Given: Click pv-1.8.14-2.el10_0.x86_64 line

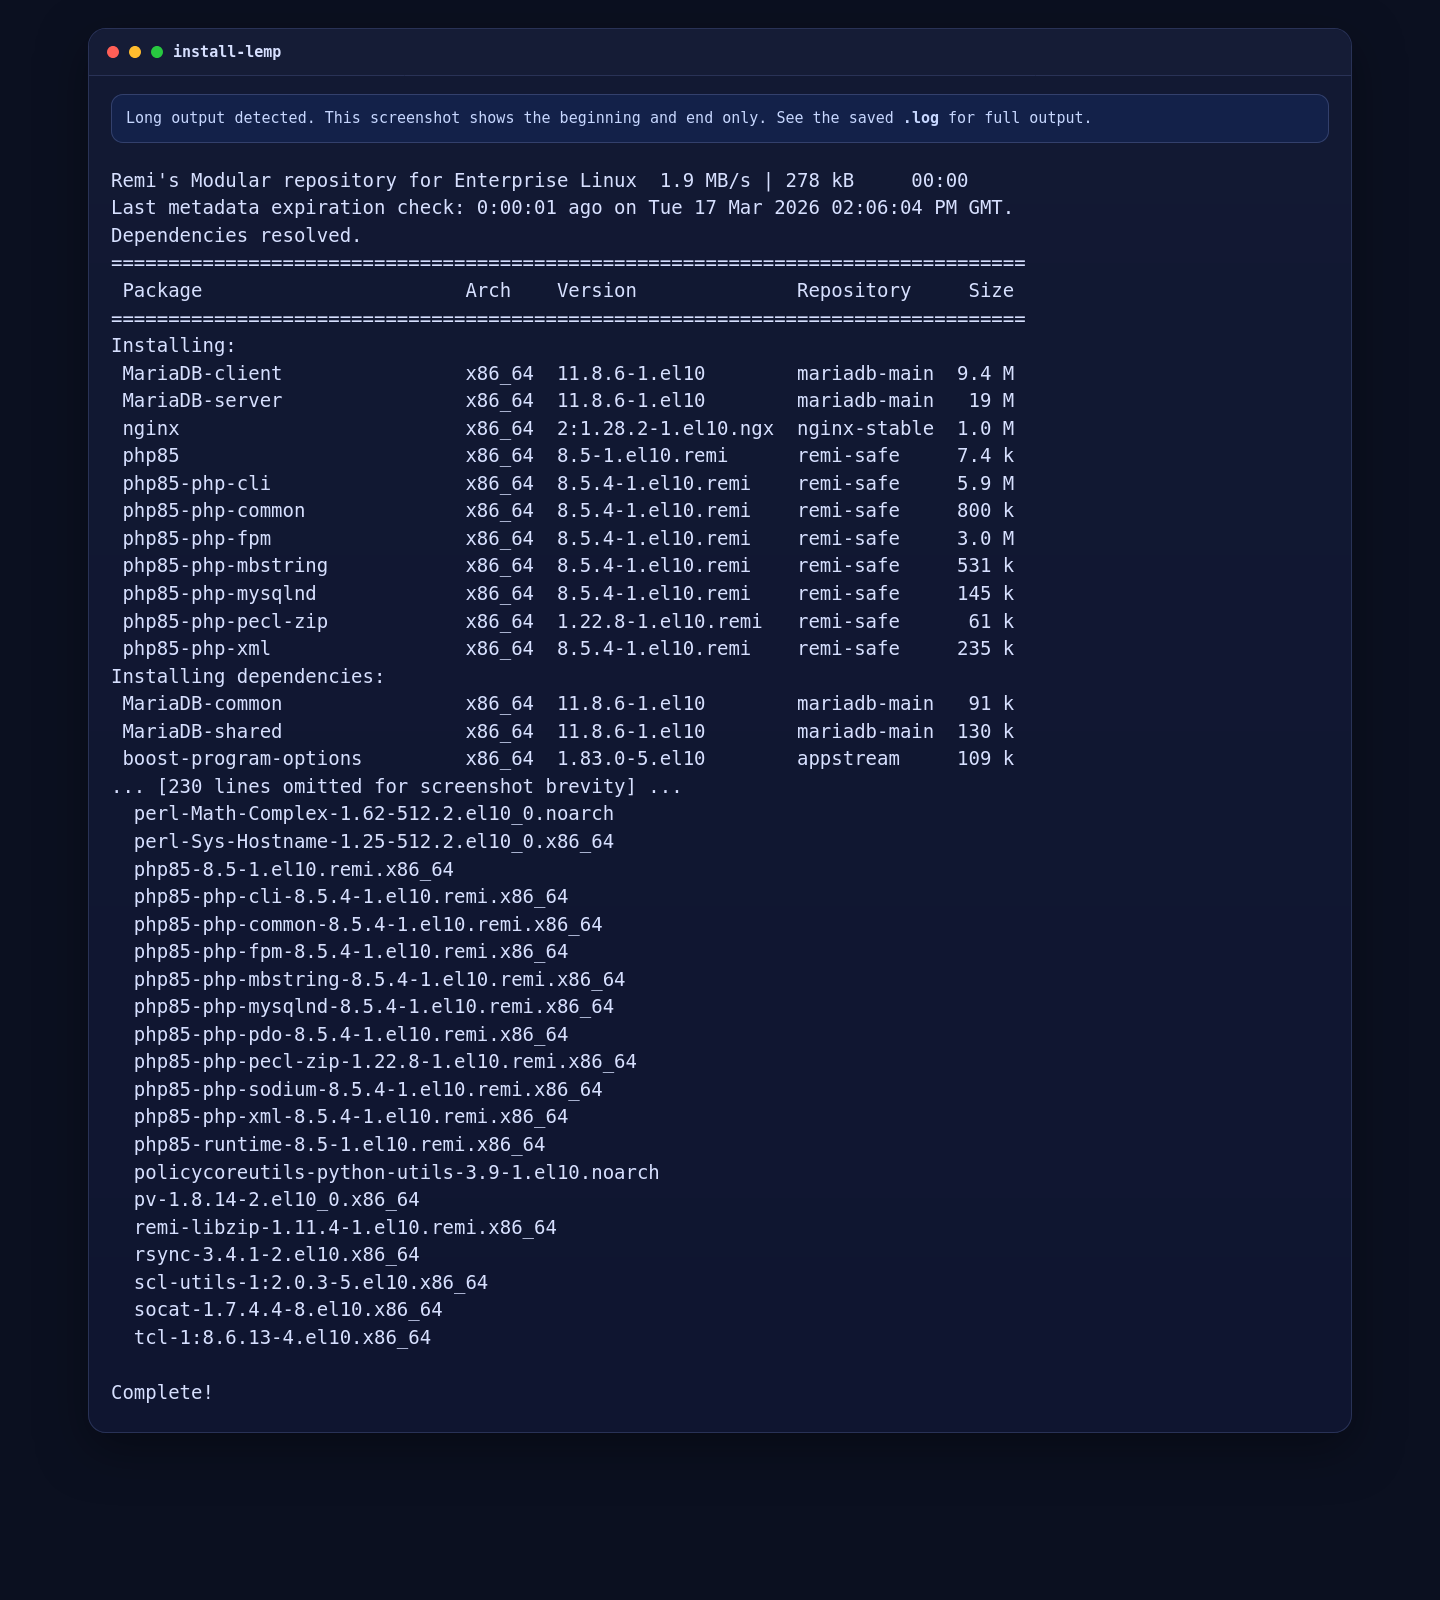Looking at the screenshot, I should point(277,1200).
